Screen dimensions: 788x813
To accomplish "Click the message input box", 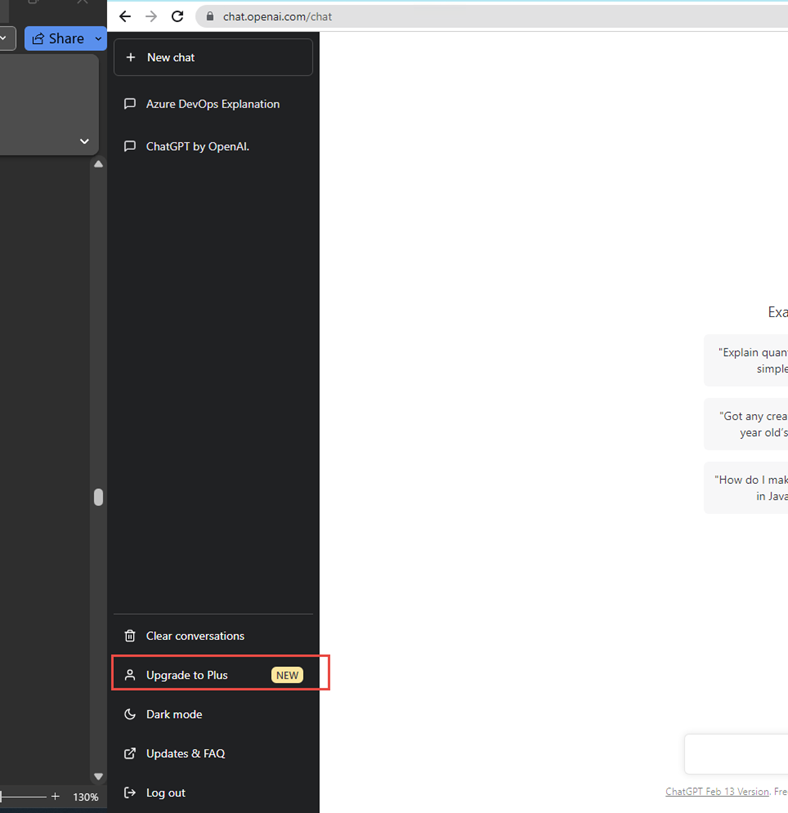I will [x=737, y=754].
